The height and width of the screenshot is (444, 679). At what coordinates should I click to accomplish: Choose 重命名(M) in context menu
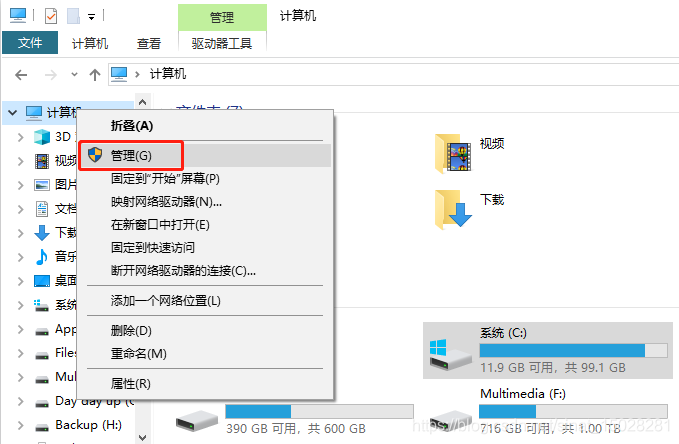205,353
